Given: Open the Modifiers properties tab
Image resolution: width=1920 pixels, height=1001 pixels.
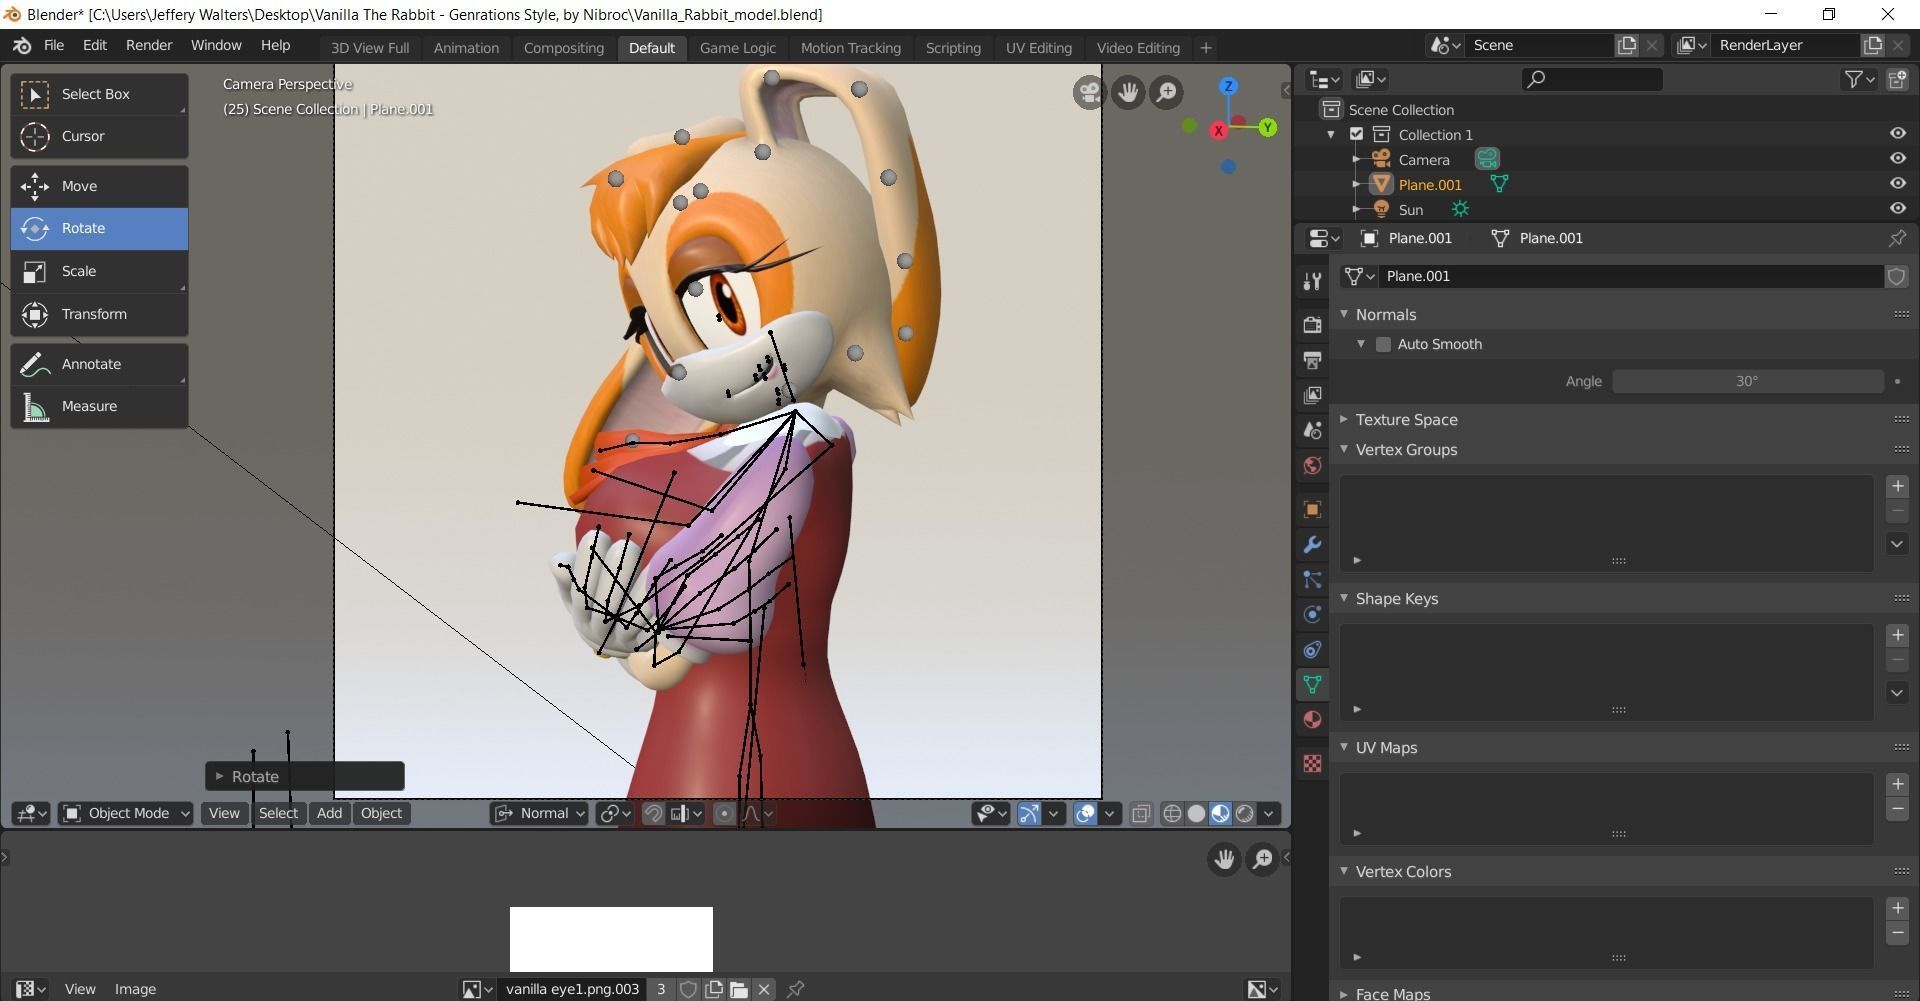Looking at the screenshot, I should pos(1312,545).
